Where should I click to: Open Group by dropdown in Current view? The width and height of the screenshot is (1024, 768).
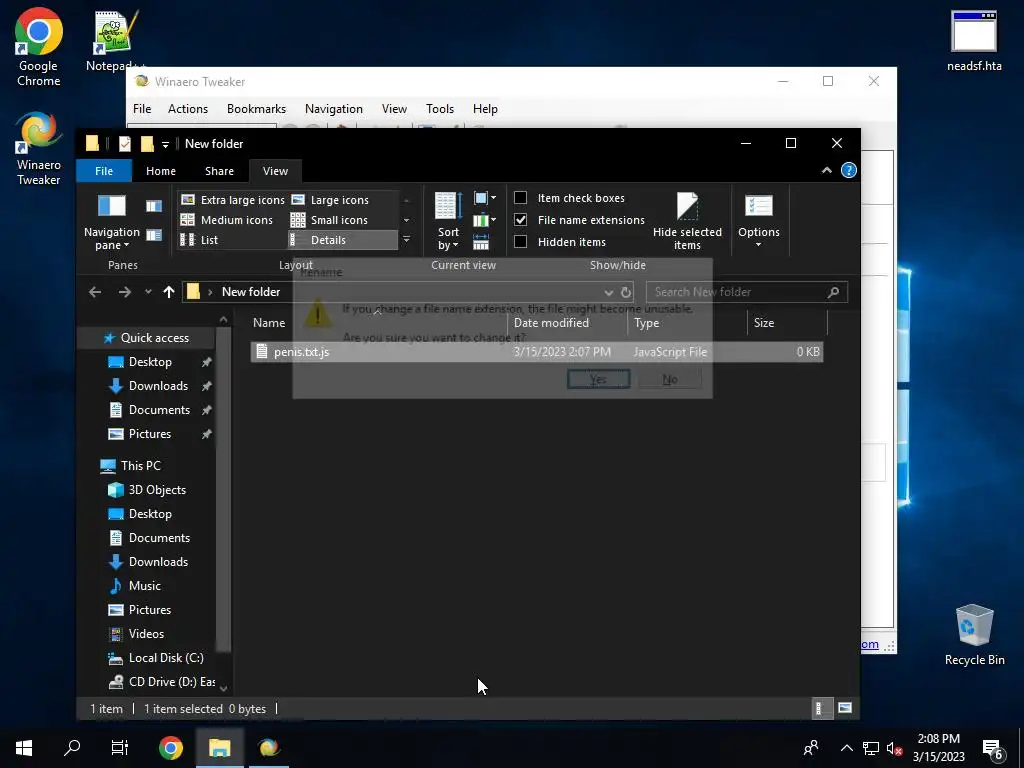point(484,198)
